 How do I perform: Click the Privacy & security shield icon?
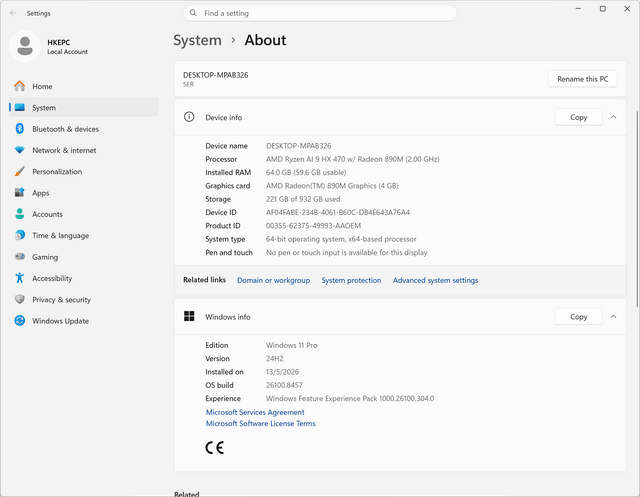point(20,299)
